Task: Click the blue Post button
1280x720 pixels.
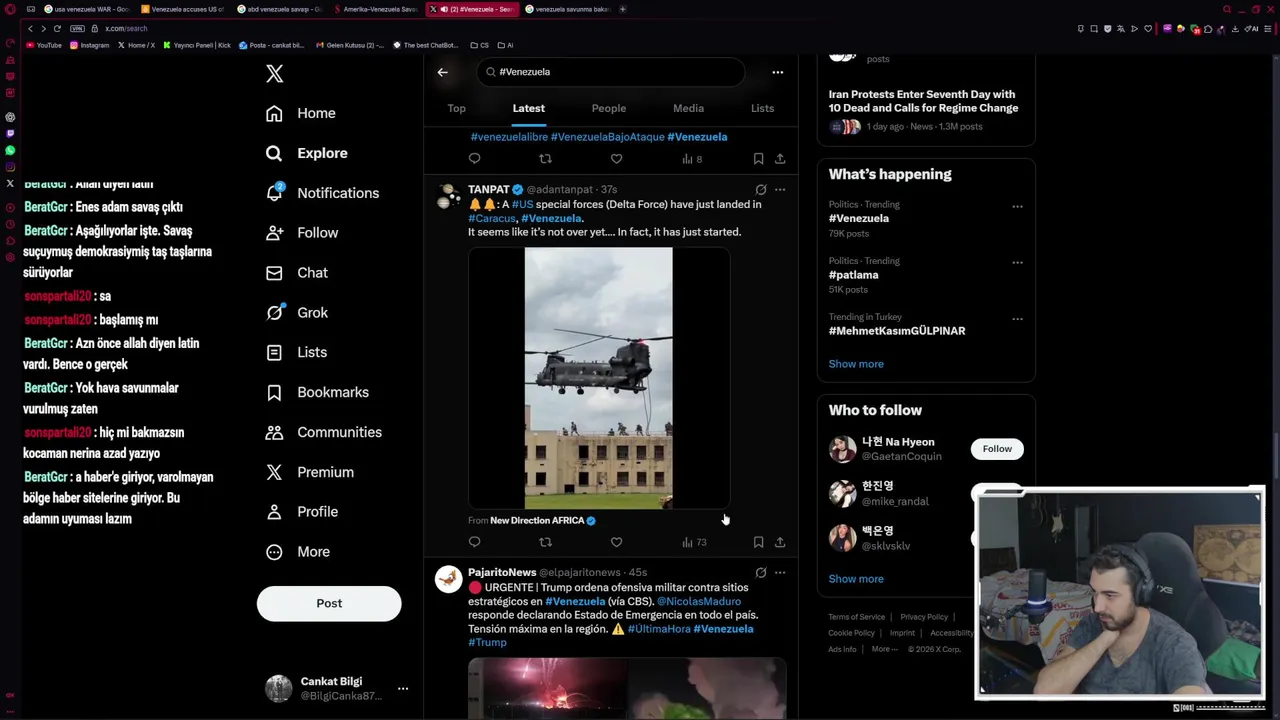Action: [329, 603]
